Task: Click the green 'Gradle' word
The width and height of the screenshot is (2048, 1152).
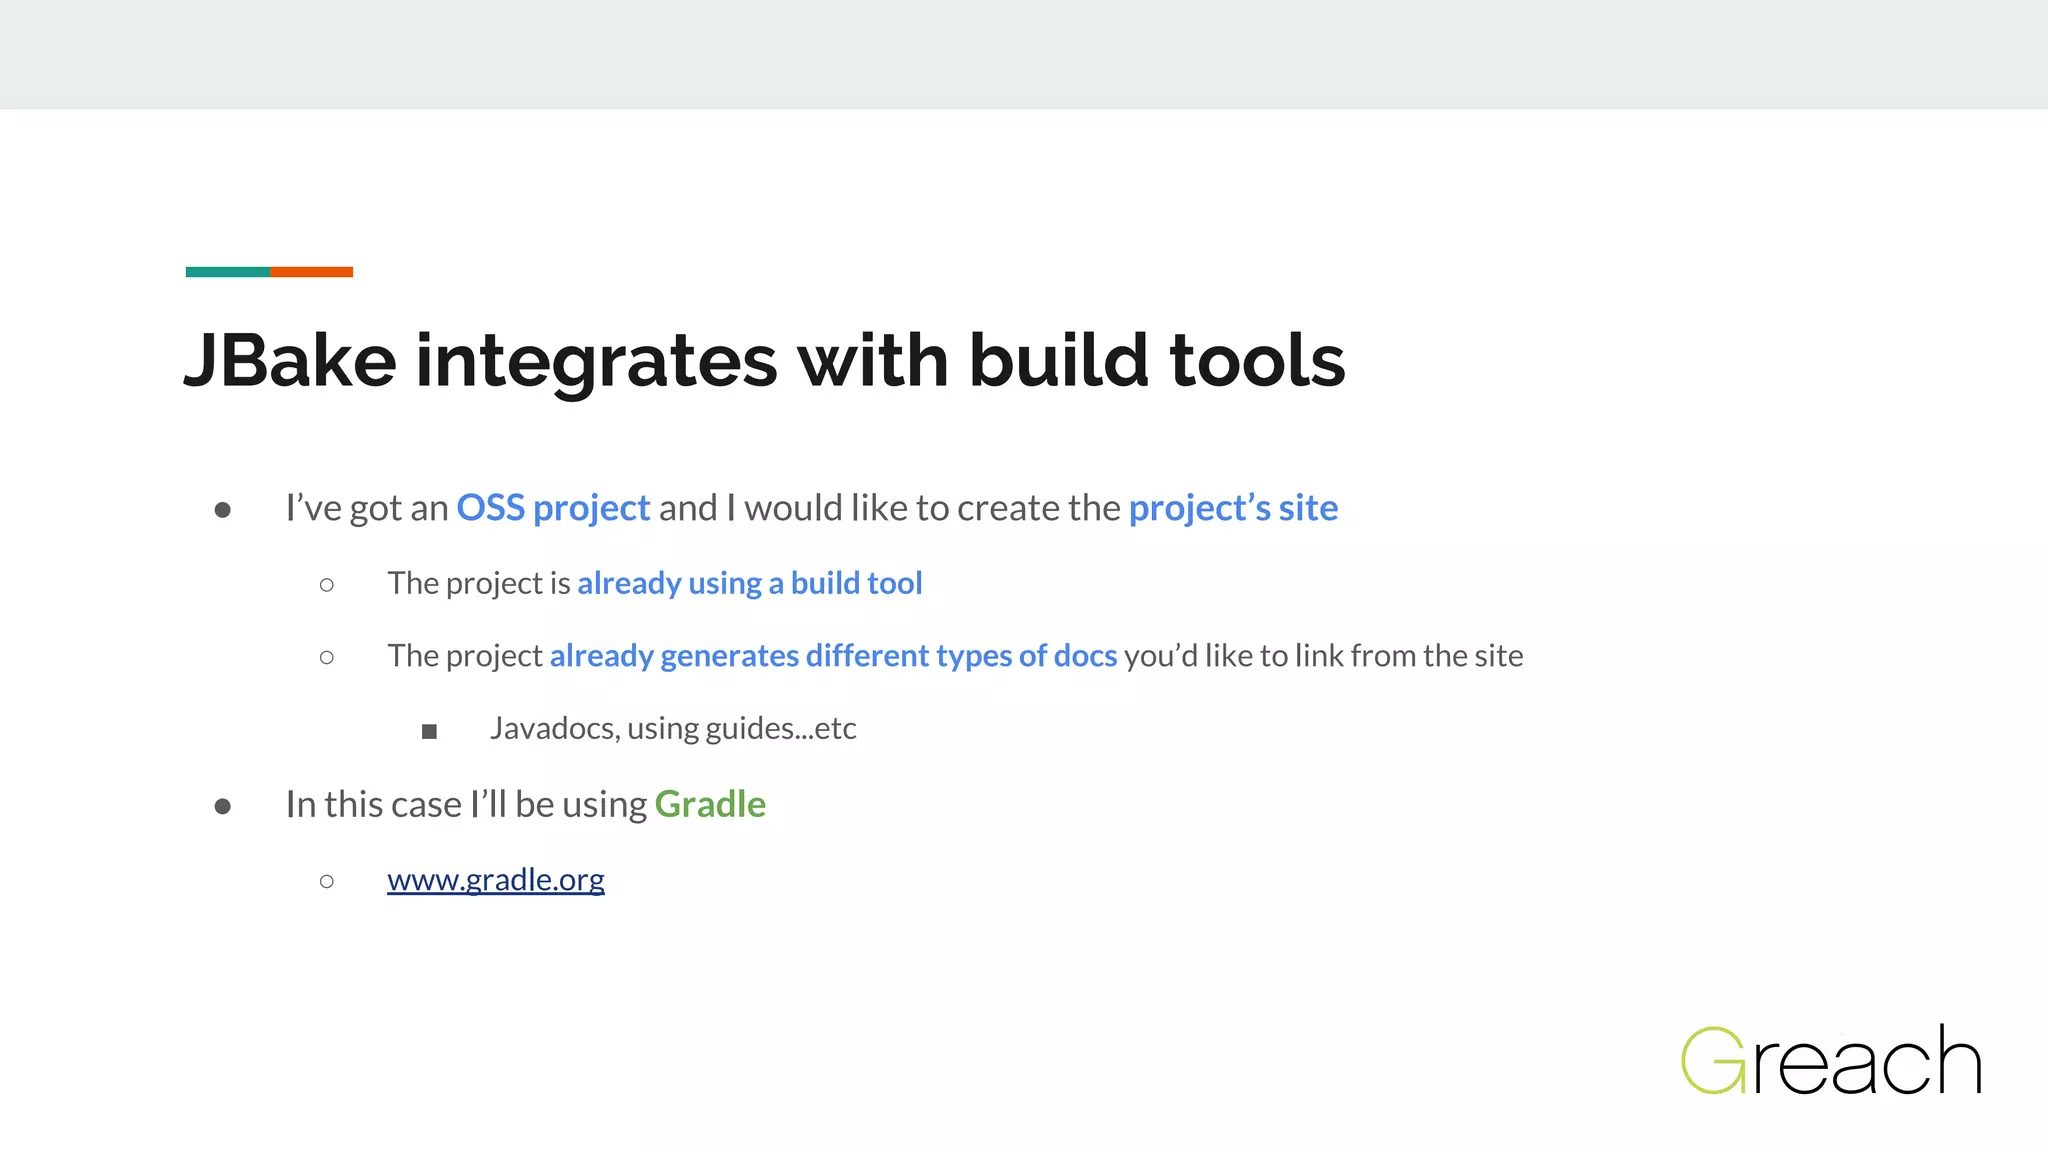Action: (710, 805)
